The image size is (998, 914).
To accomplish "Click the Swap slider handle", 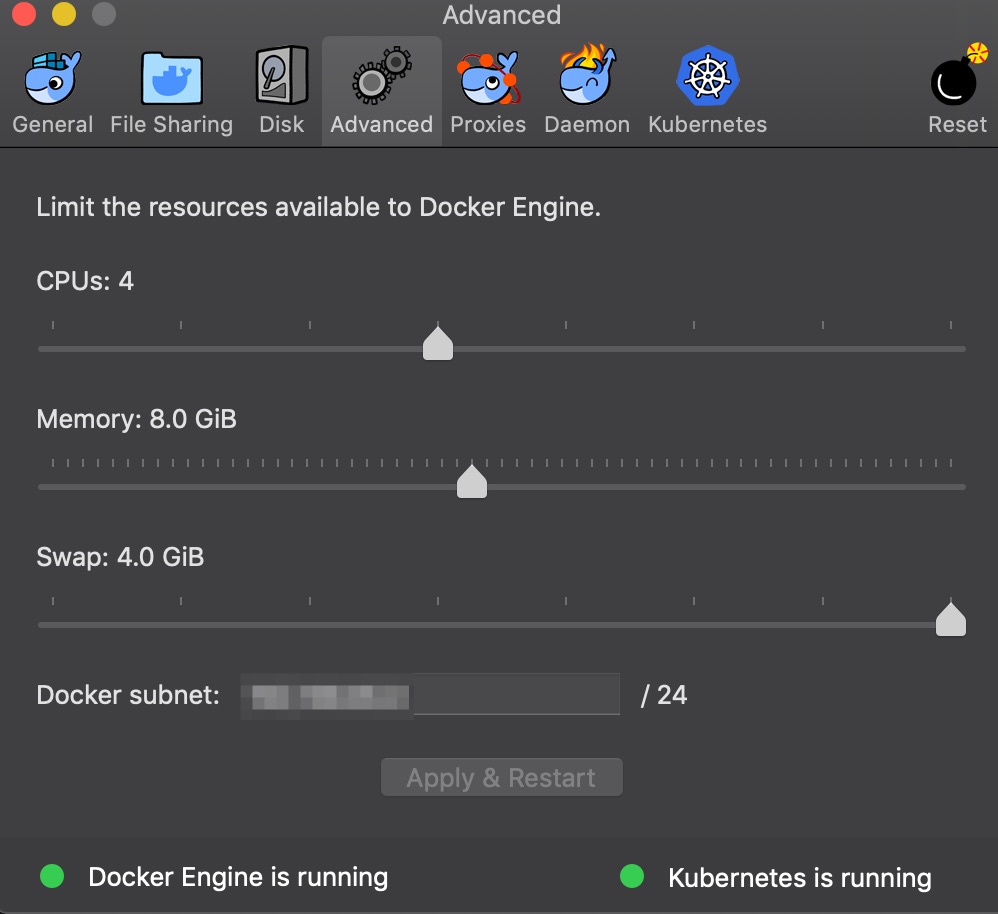I will (950, 619).
